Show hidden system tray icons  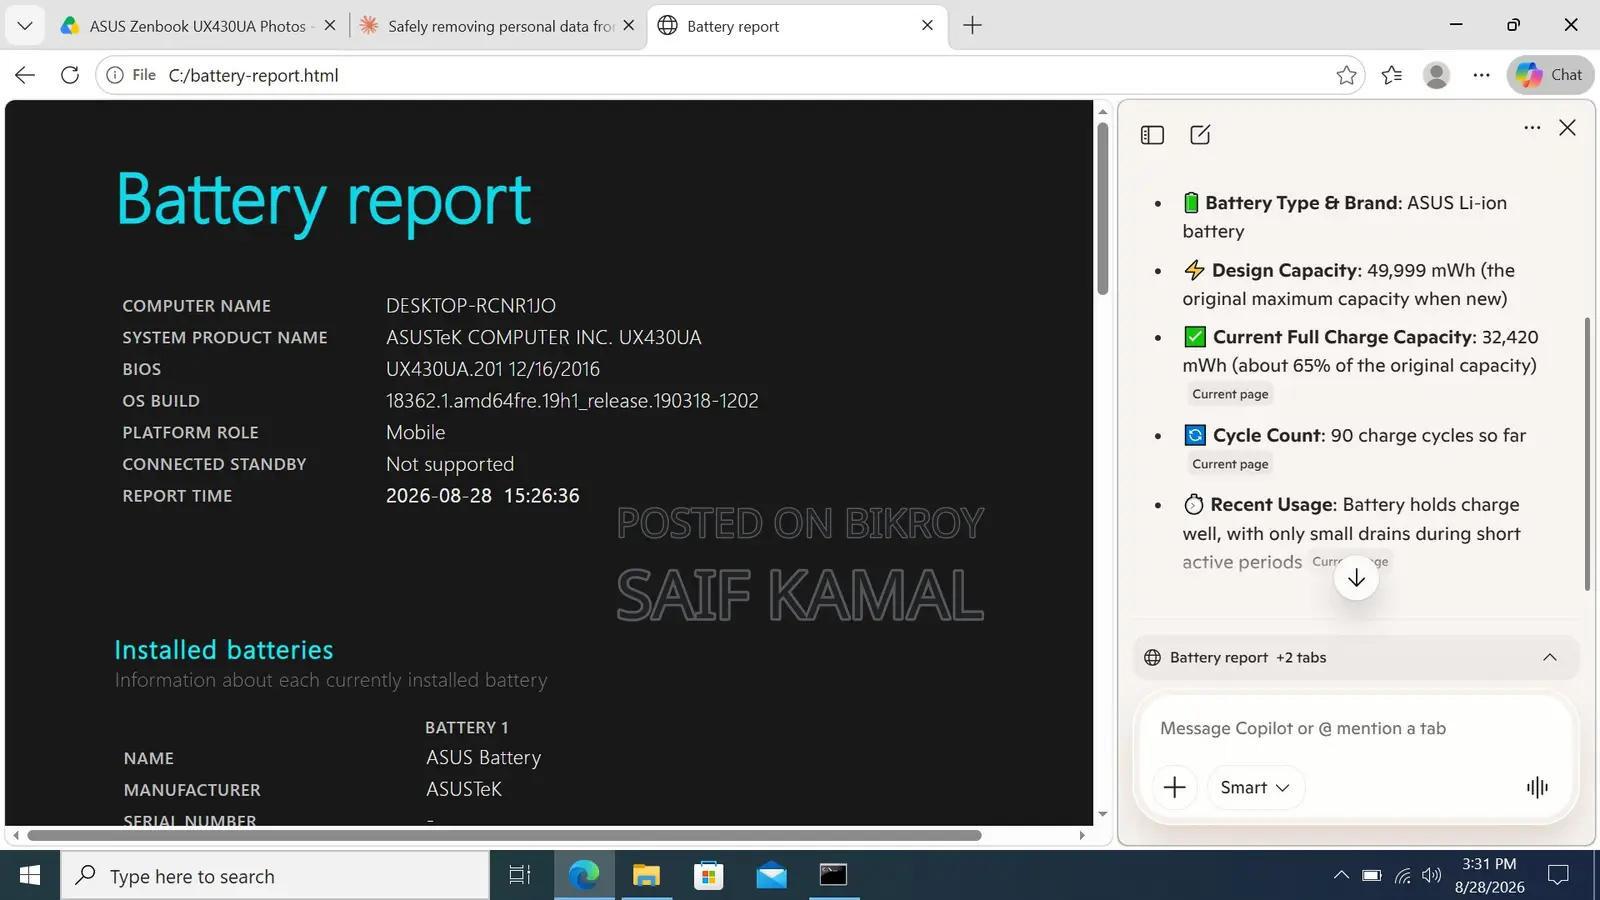(1341, 876)
